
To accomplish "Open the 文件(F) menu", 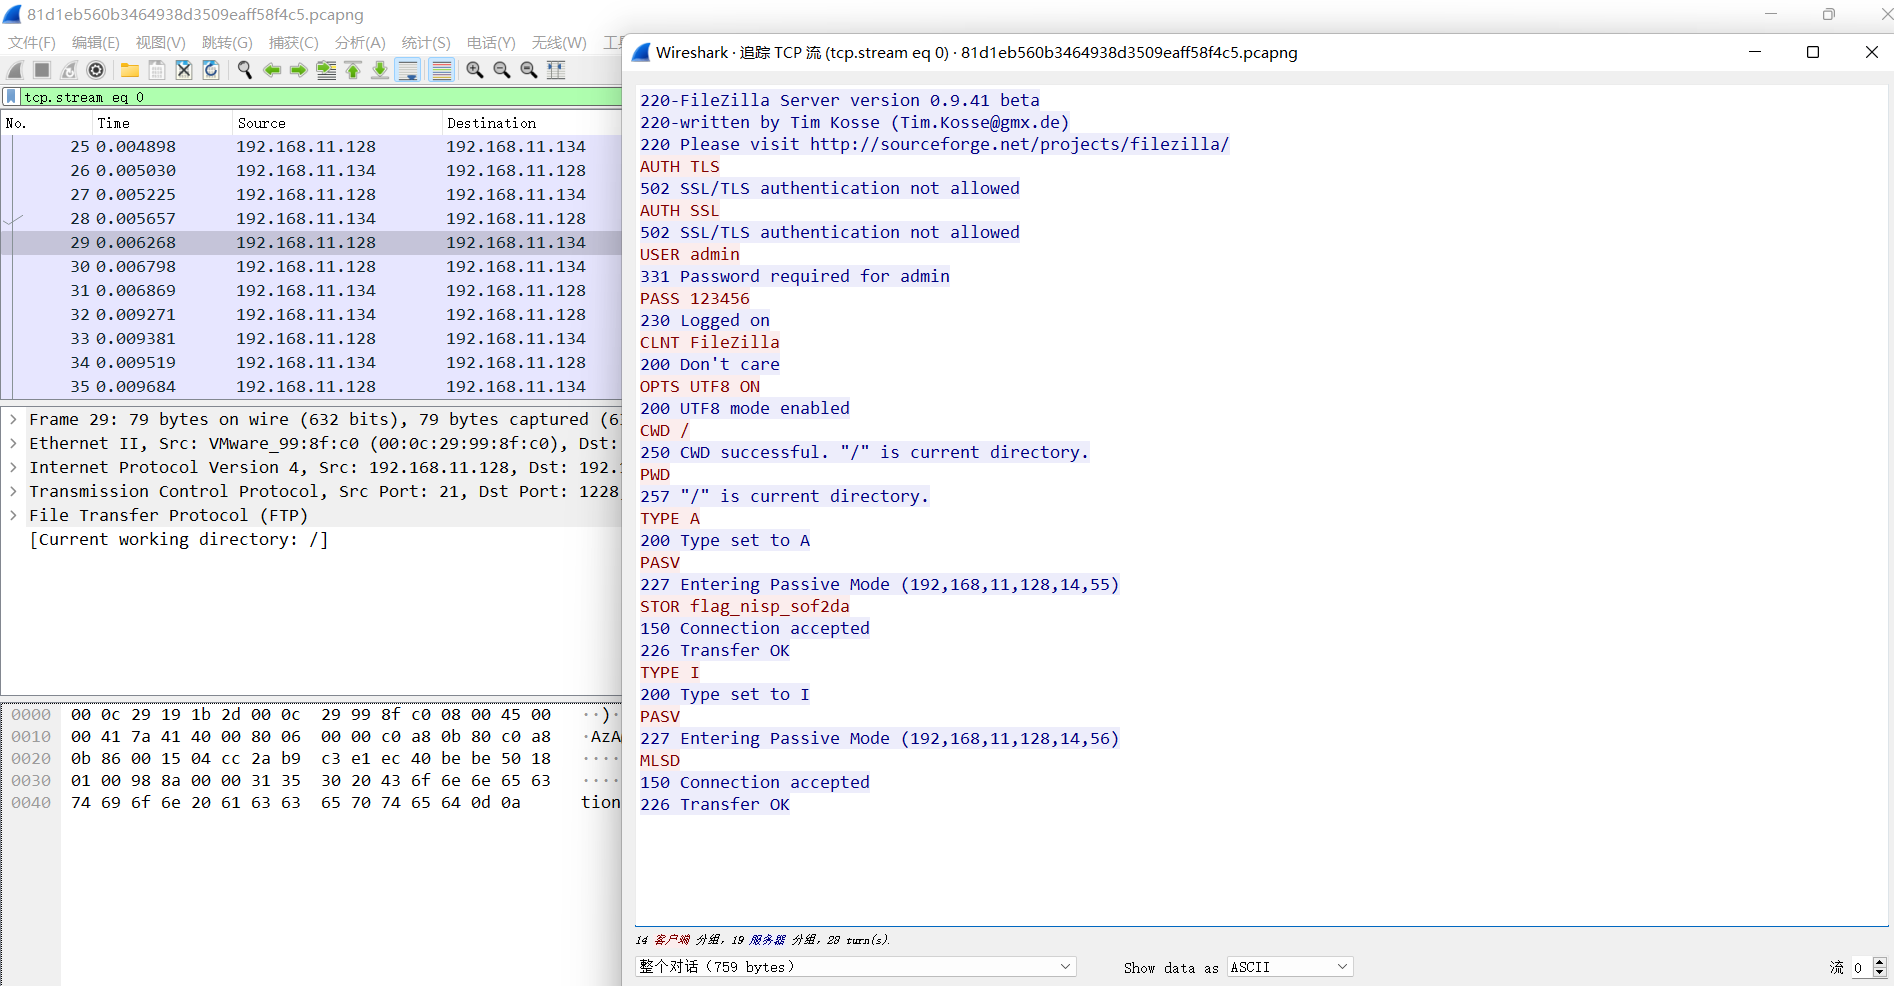I will click(32, 43).
